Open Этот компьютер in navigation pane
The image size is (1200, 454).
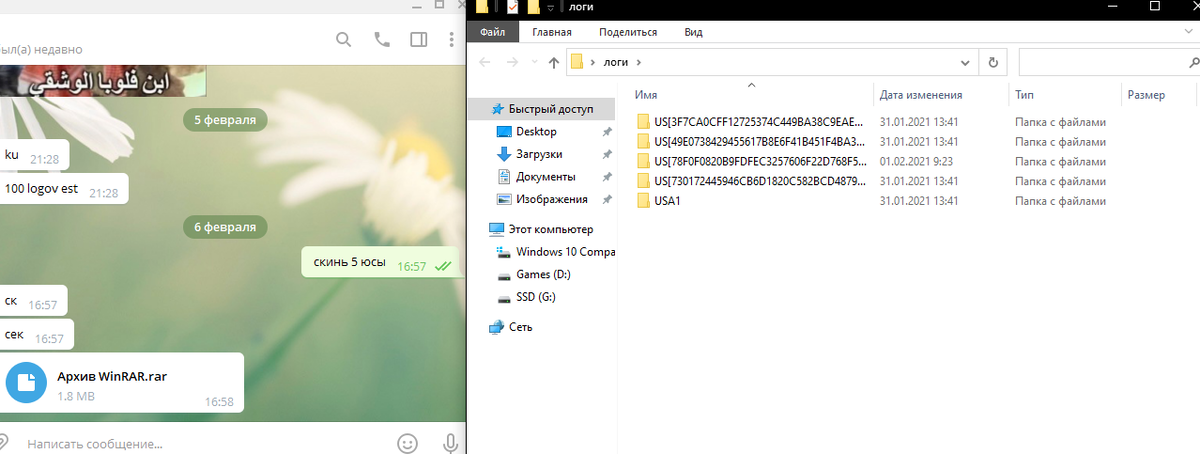550,229
